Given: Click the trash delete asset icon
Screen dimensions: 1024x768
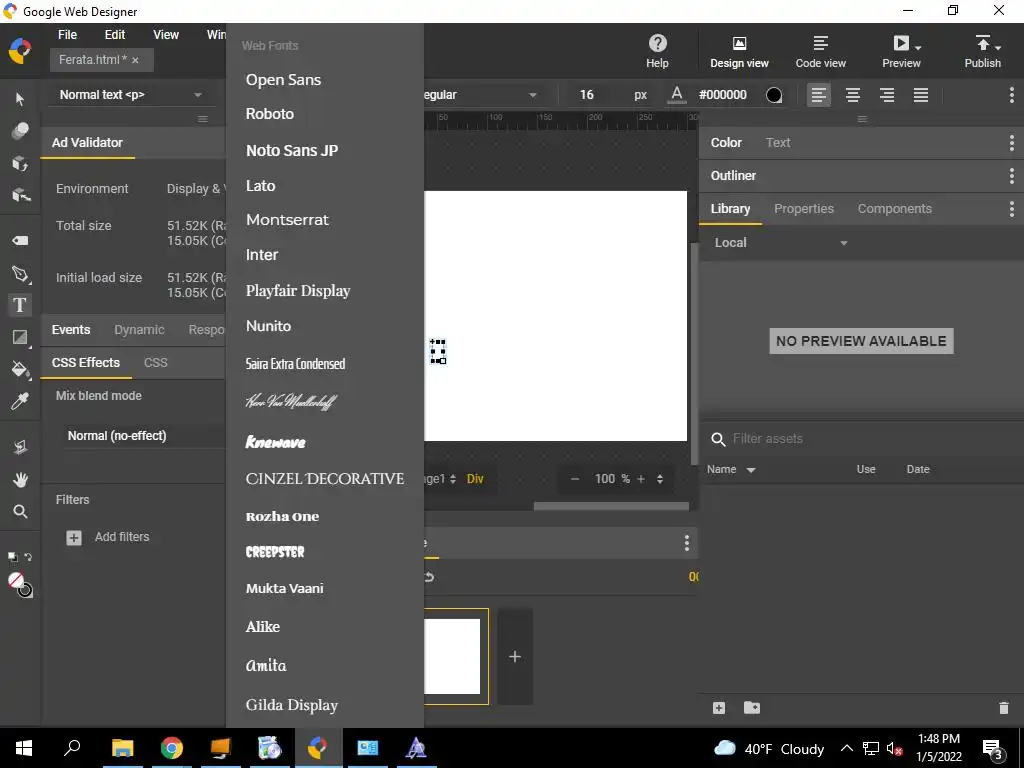Looking at the screenshot, I should pyautogui.click(x=1004, y=708).
